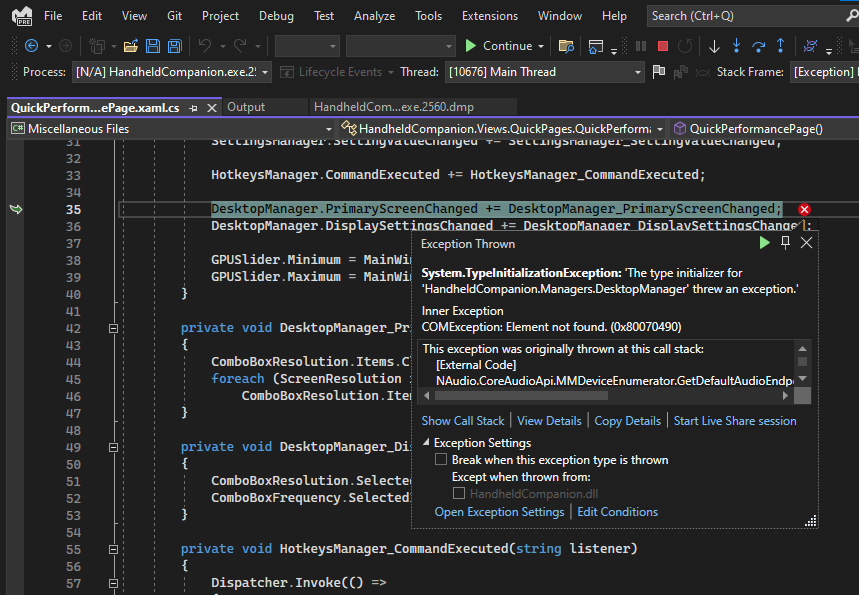Collapse the method outline at line 49

[113, 447]
